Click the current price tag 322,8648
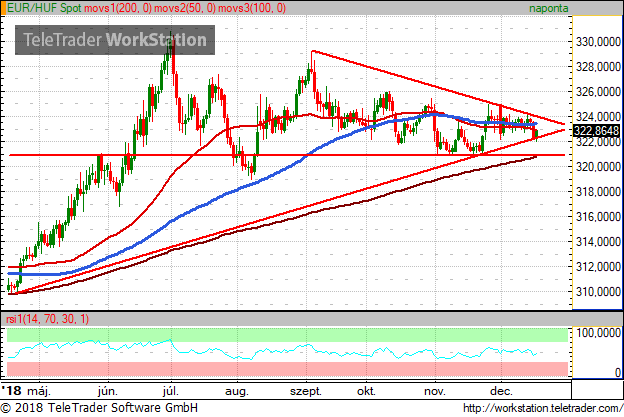 (597, 131)
